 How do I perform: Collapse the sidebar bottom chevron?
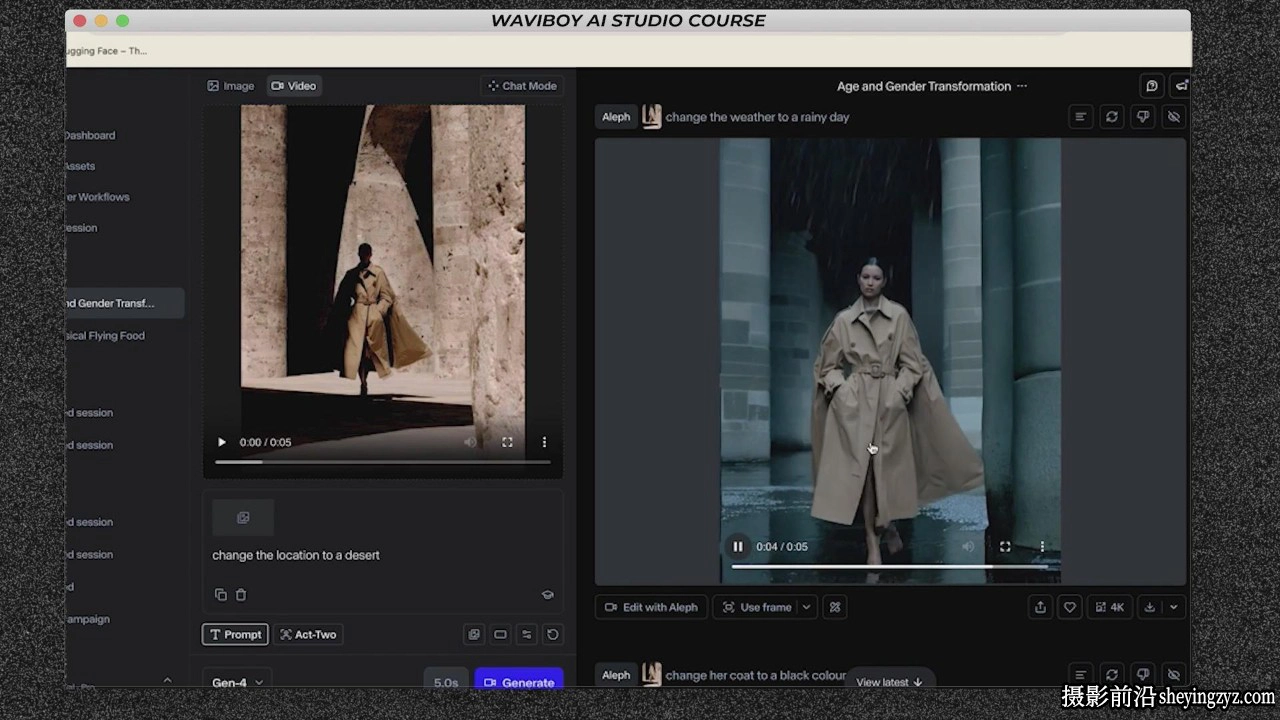pos(167,681)
